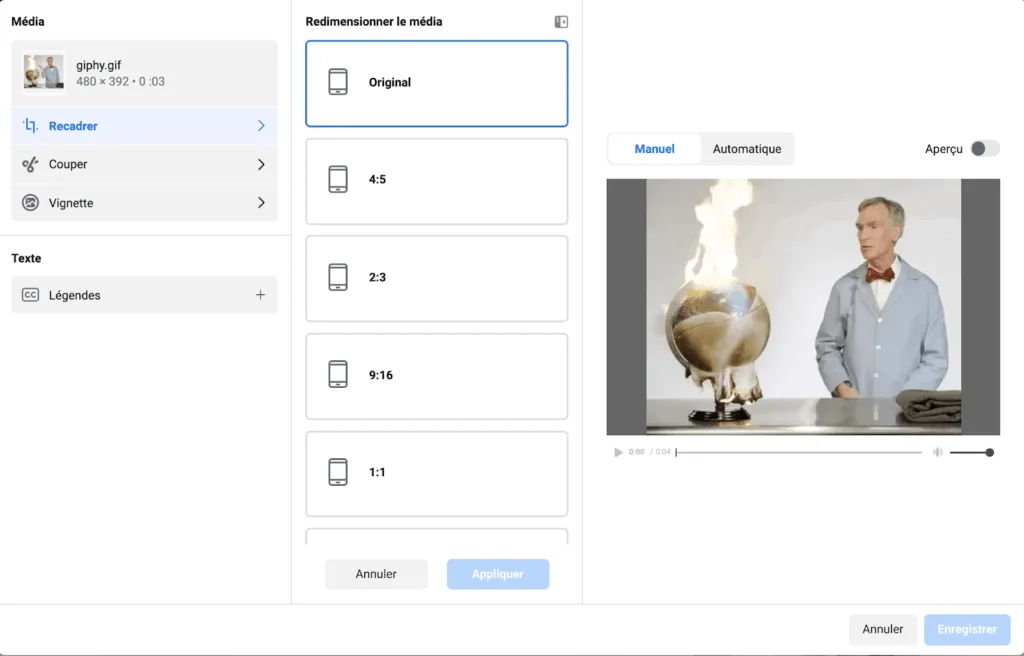Click the Appliquer button
Screen dimensions: 1024x656
tap(498, 574)
